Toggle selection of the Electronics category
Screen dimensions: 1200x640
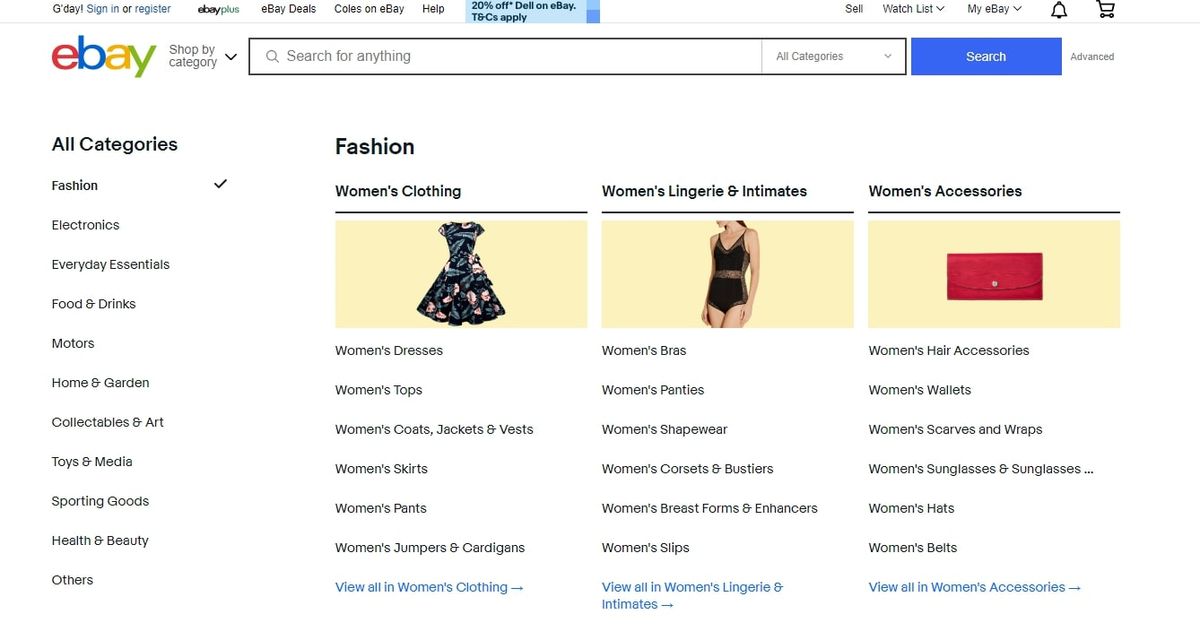click(x=85, y=225)
